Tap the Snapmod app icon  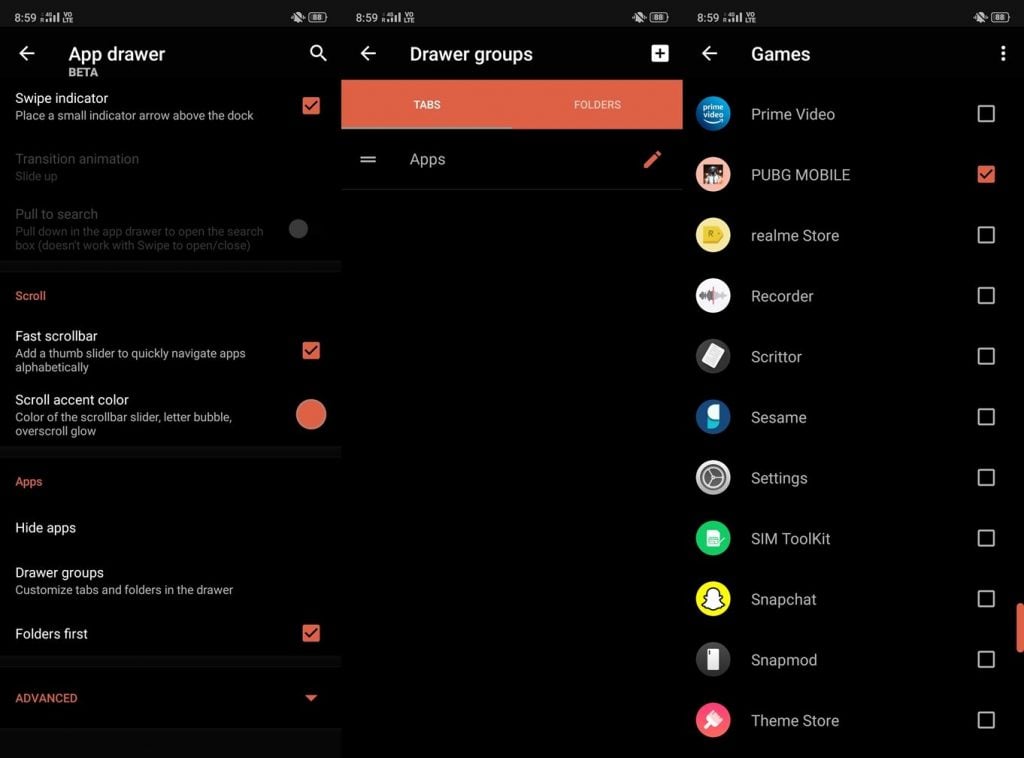tap(712, 660)
